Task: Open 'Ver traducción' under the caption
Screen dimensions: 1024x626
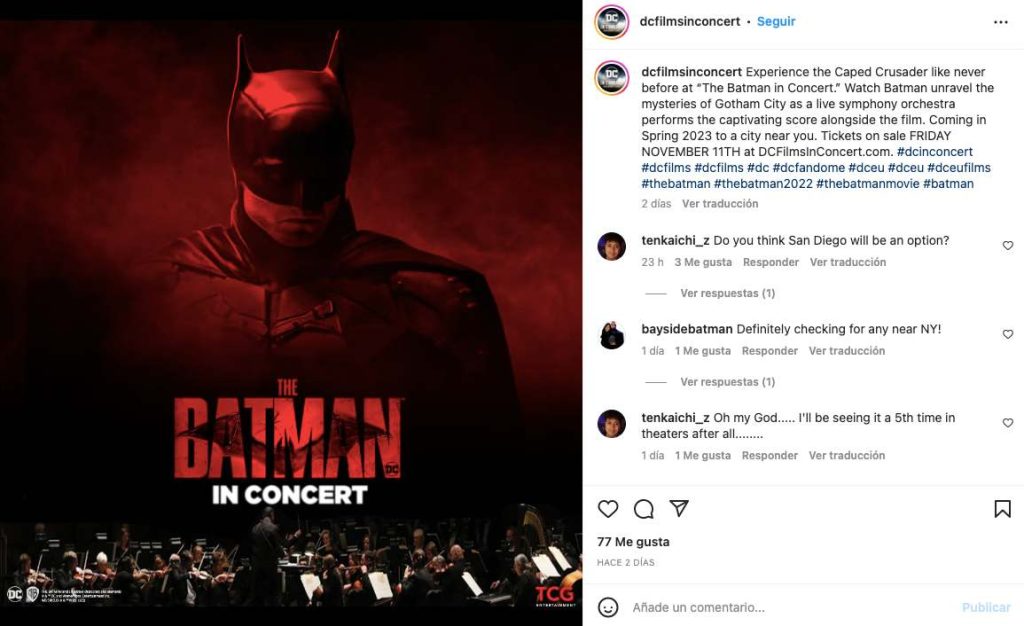Action: click(721, 203)
